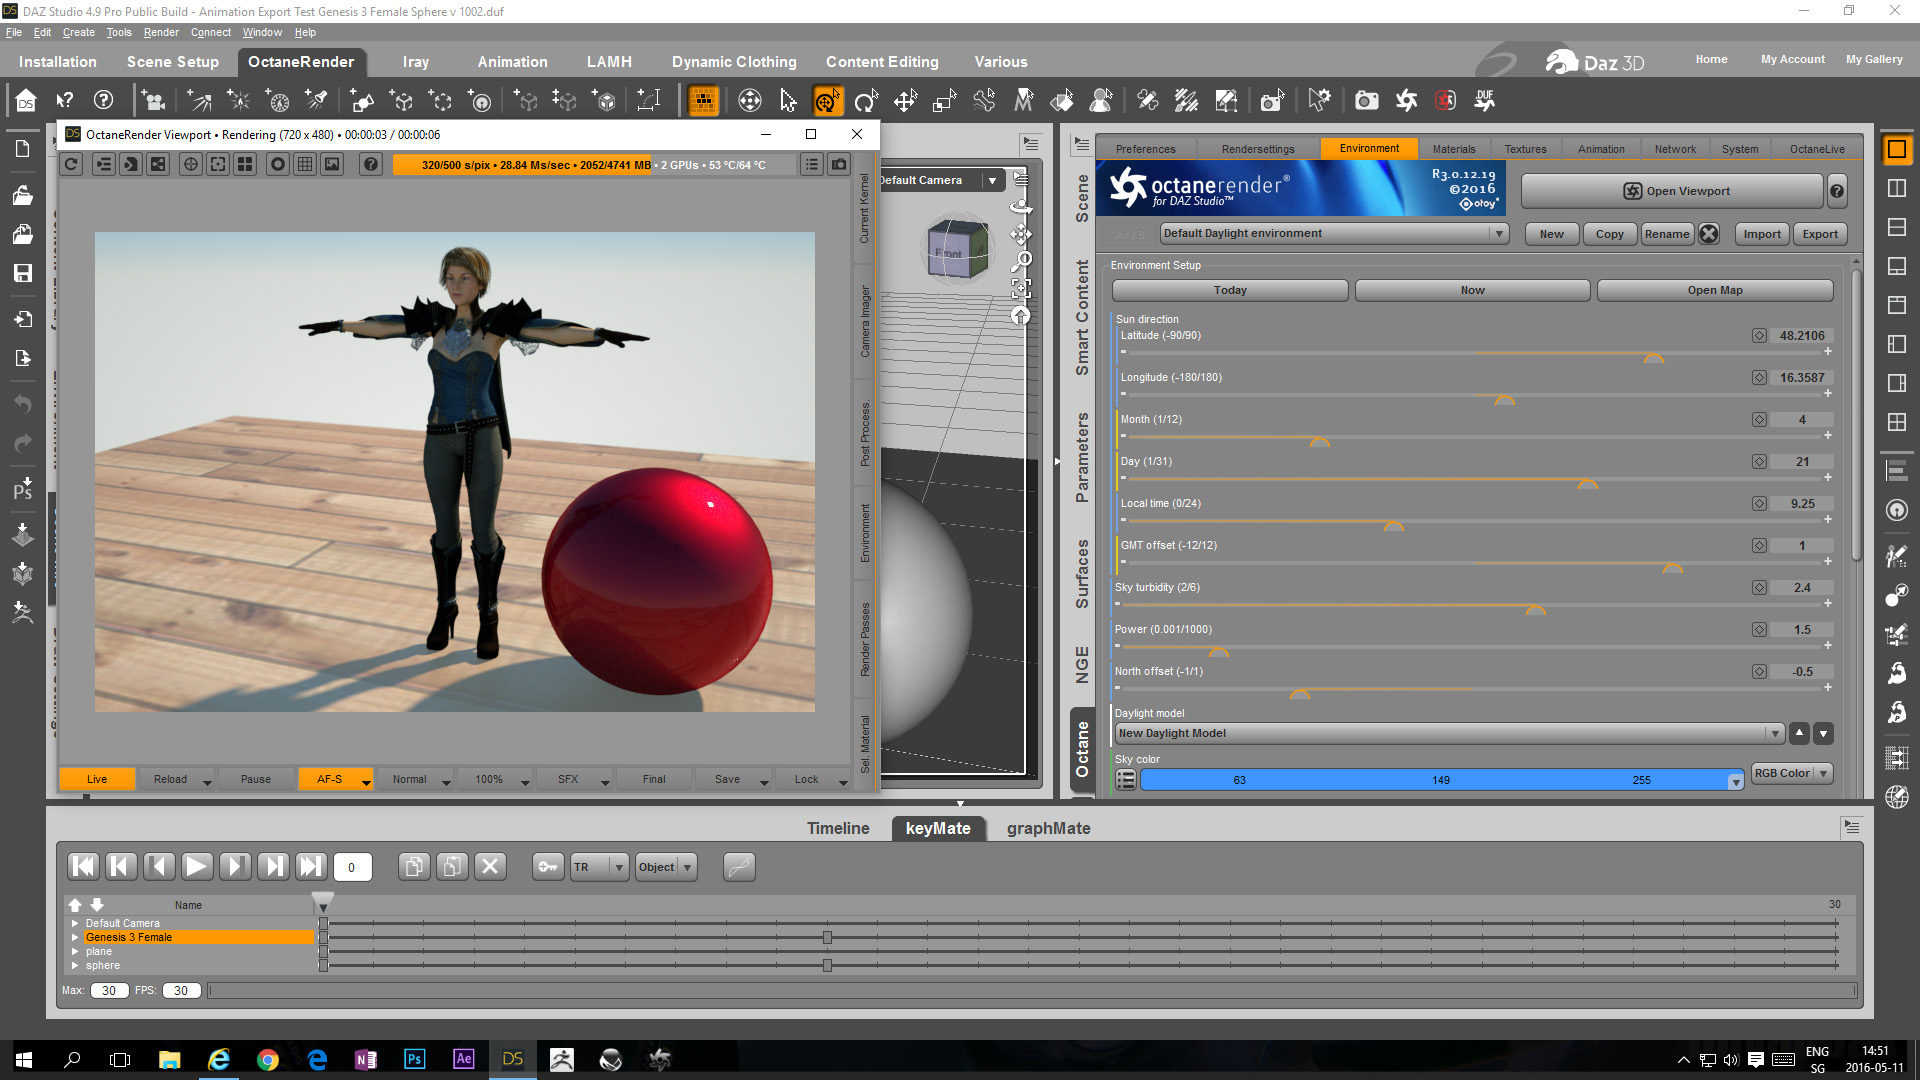Switch to the graphMate tab
The width and height of the screenshot is (1920, 1080).
[x=1048, y=828]
